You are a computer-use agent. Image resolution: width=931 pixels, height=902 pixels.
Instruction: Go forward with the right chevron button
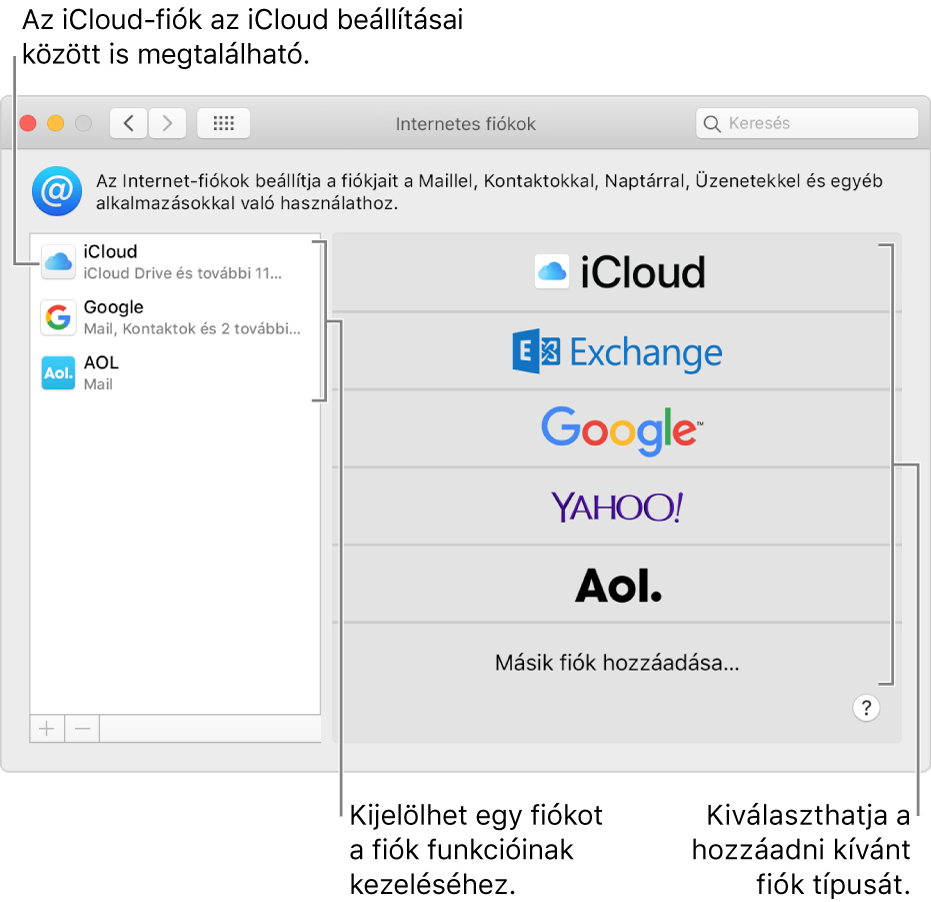(167, 123)
